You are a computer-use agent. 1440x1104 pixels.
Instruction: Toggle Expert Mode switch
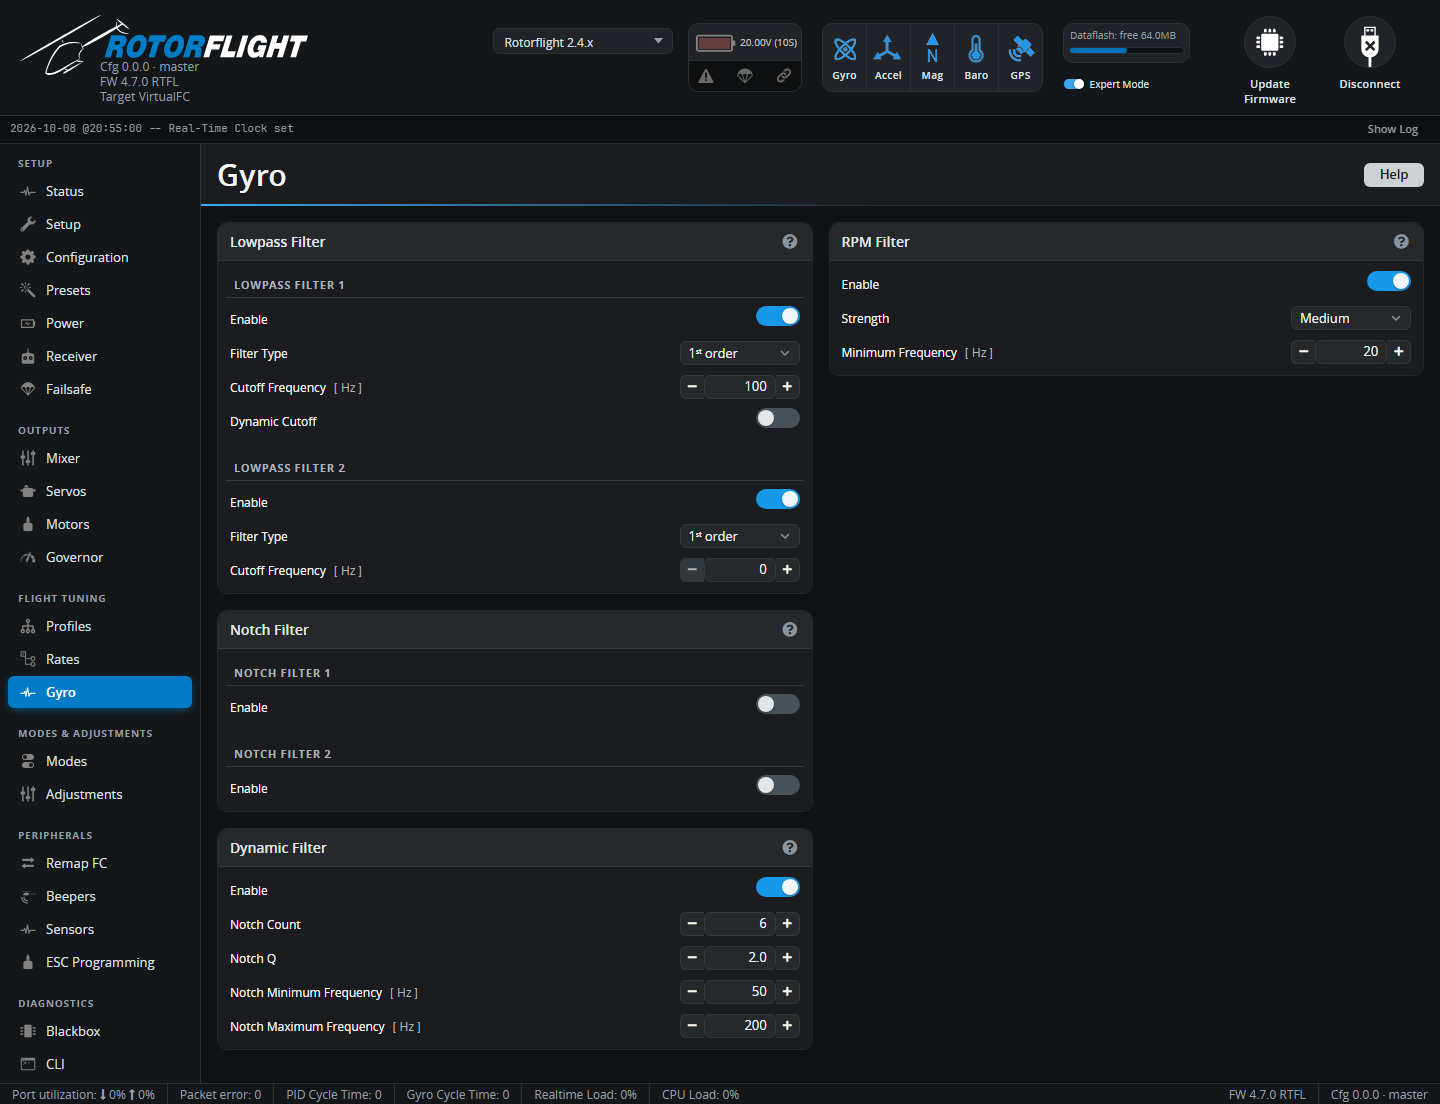point(1074,84)
